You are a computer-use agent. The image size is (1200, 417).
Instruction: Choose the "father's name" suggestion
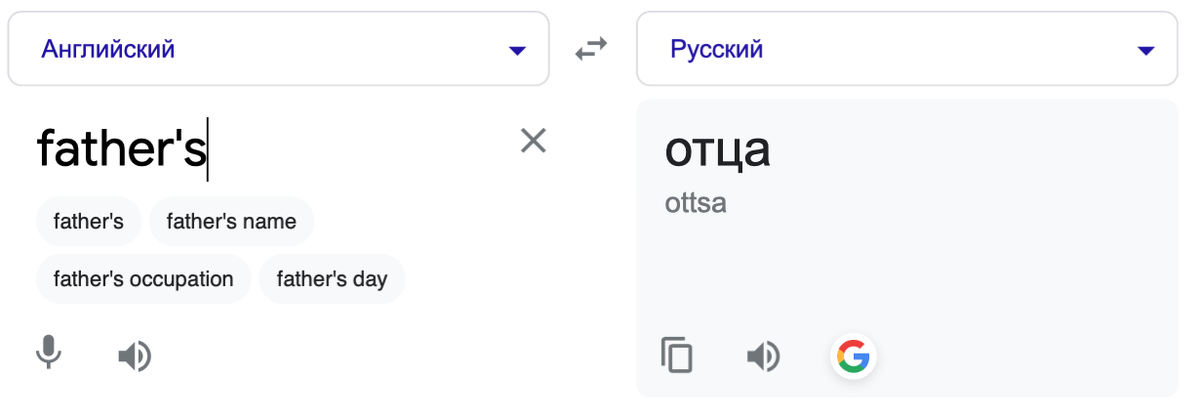(x=231, y=221)
